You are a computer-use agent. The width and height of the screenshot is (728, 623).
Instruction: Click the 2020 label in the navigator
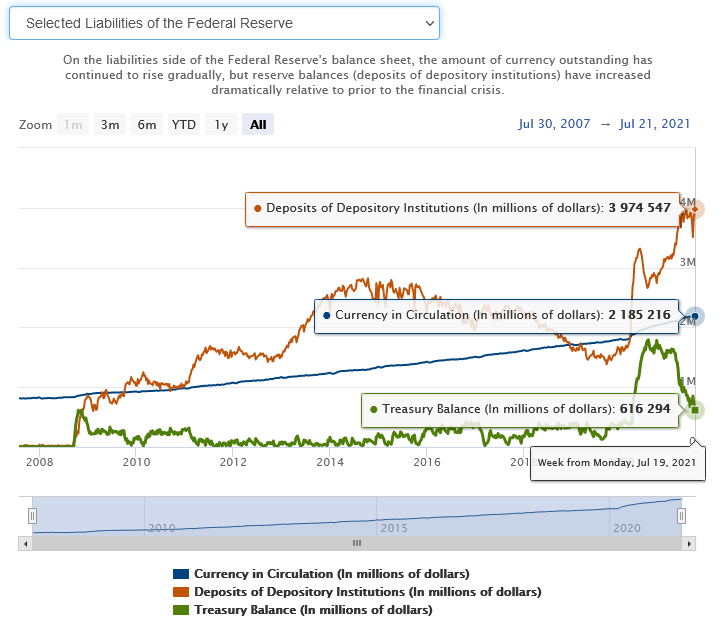(627, 528)
